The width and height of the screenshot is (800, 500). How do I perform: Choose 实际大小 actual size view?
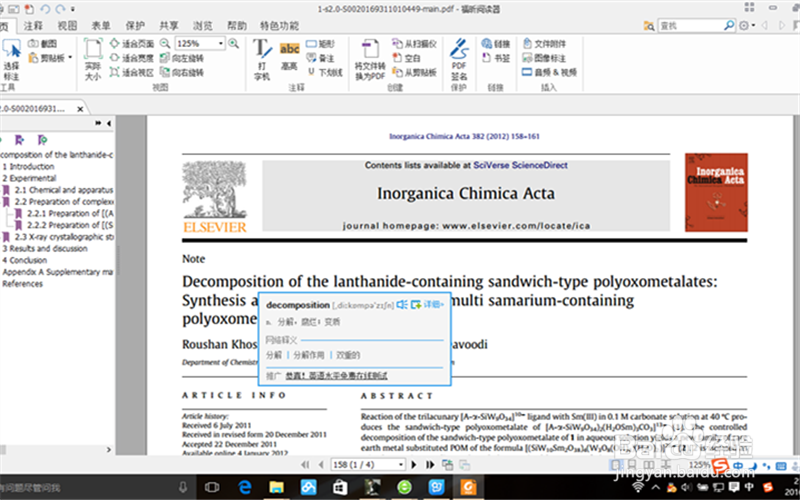click(x=93, y=59)
